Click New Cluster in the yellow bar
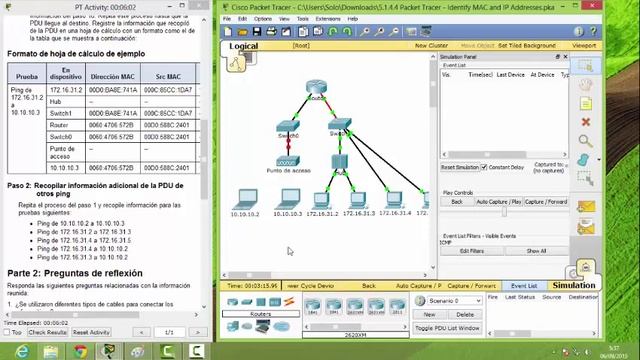 (431, 46)
